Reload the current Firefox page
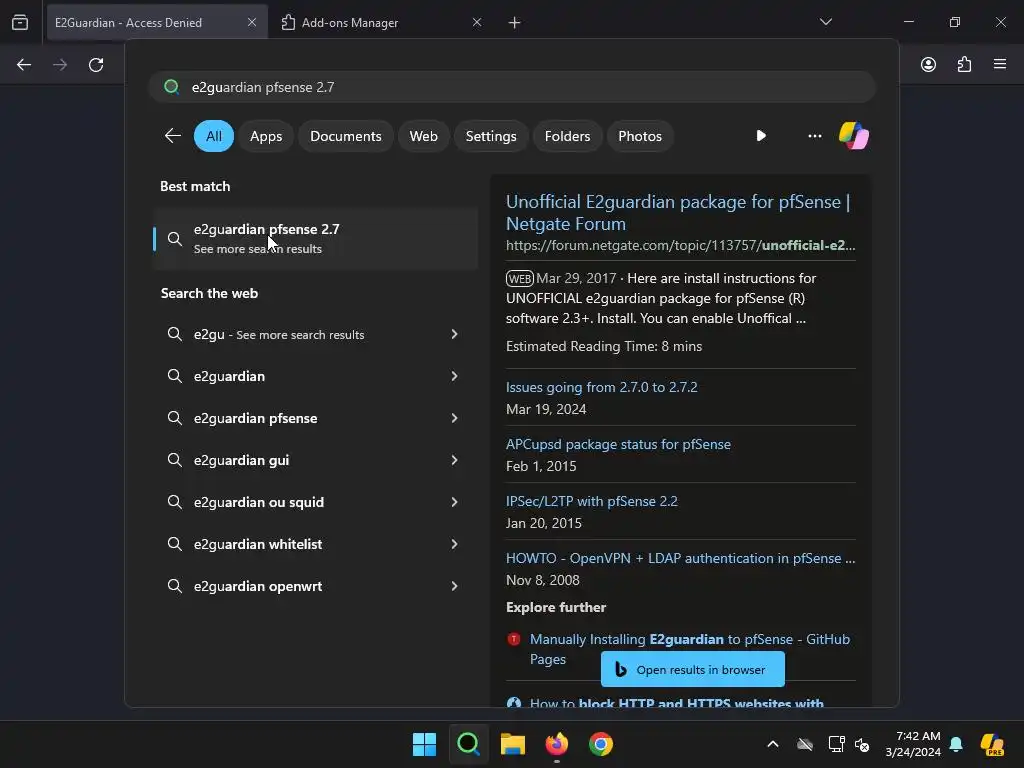1024x768 pixels. (96, 65)
